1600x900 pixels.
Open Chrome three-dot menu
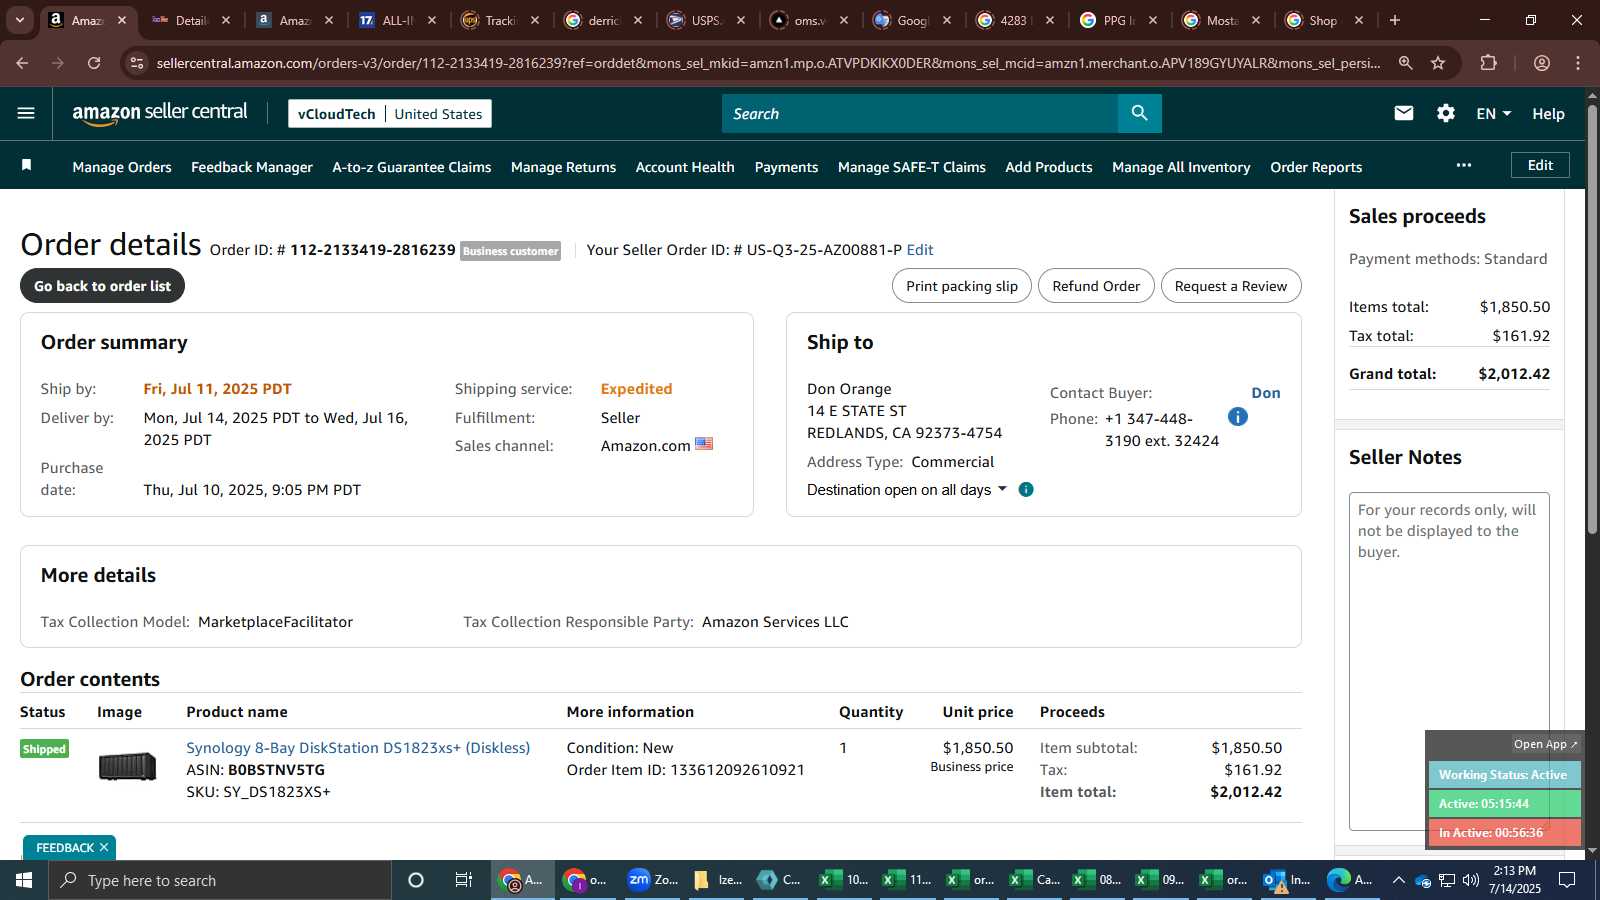(x=1578, y=63)
